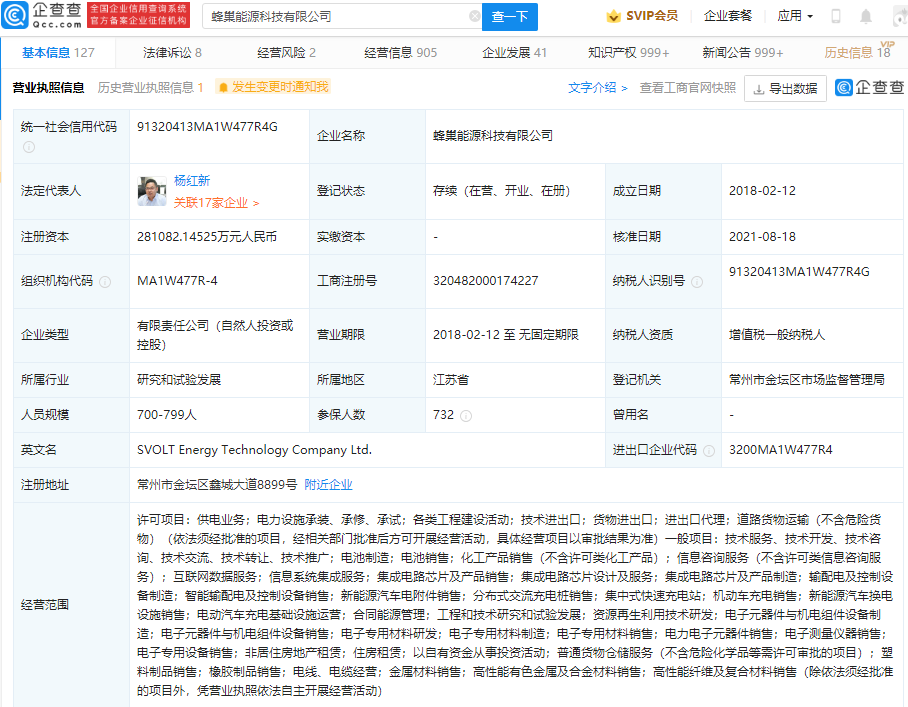908x707 pixels.
Task: Select 营业执照信息 sub-tab
Action: (48, 87)
